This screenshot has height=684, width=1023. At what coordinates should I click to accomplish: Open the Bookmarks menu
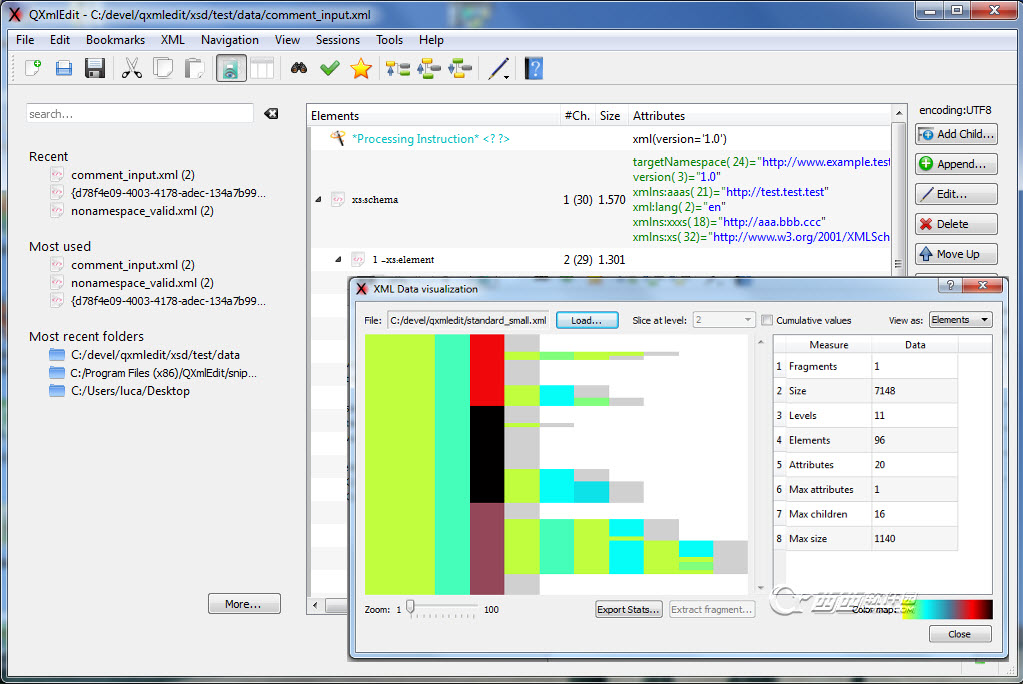pos(115,40)
